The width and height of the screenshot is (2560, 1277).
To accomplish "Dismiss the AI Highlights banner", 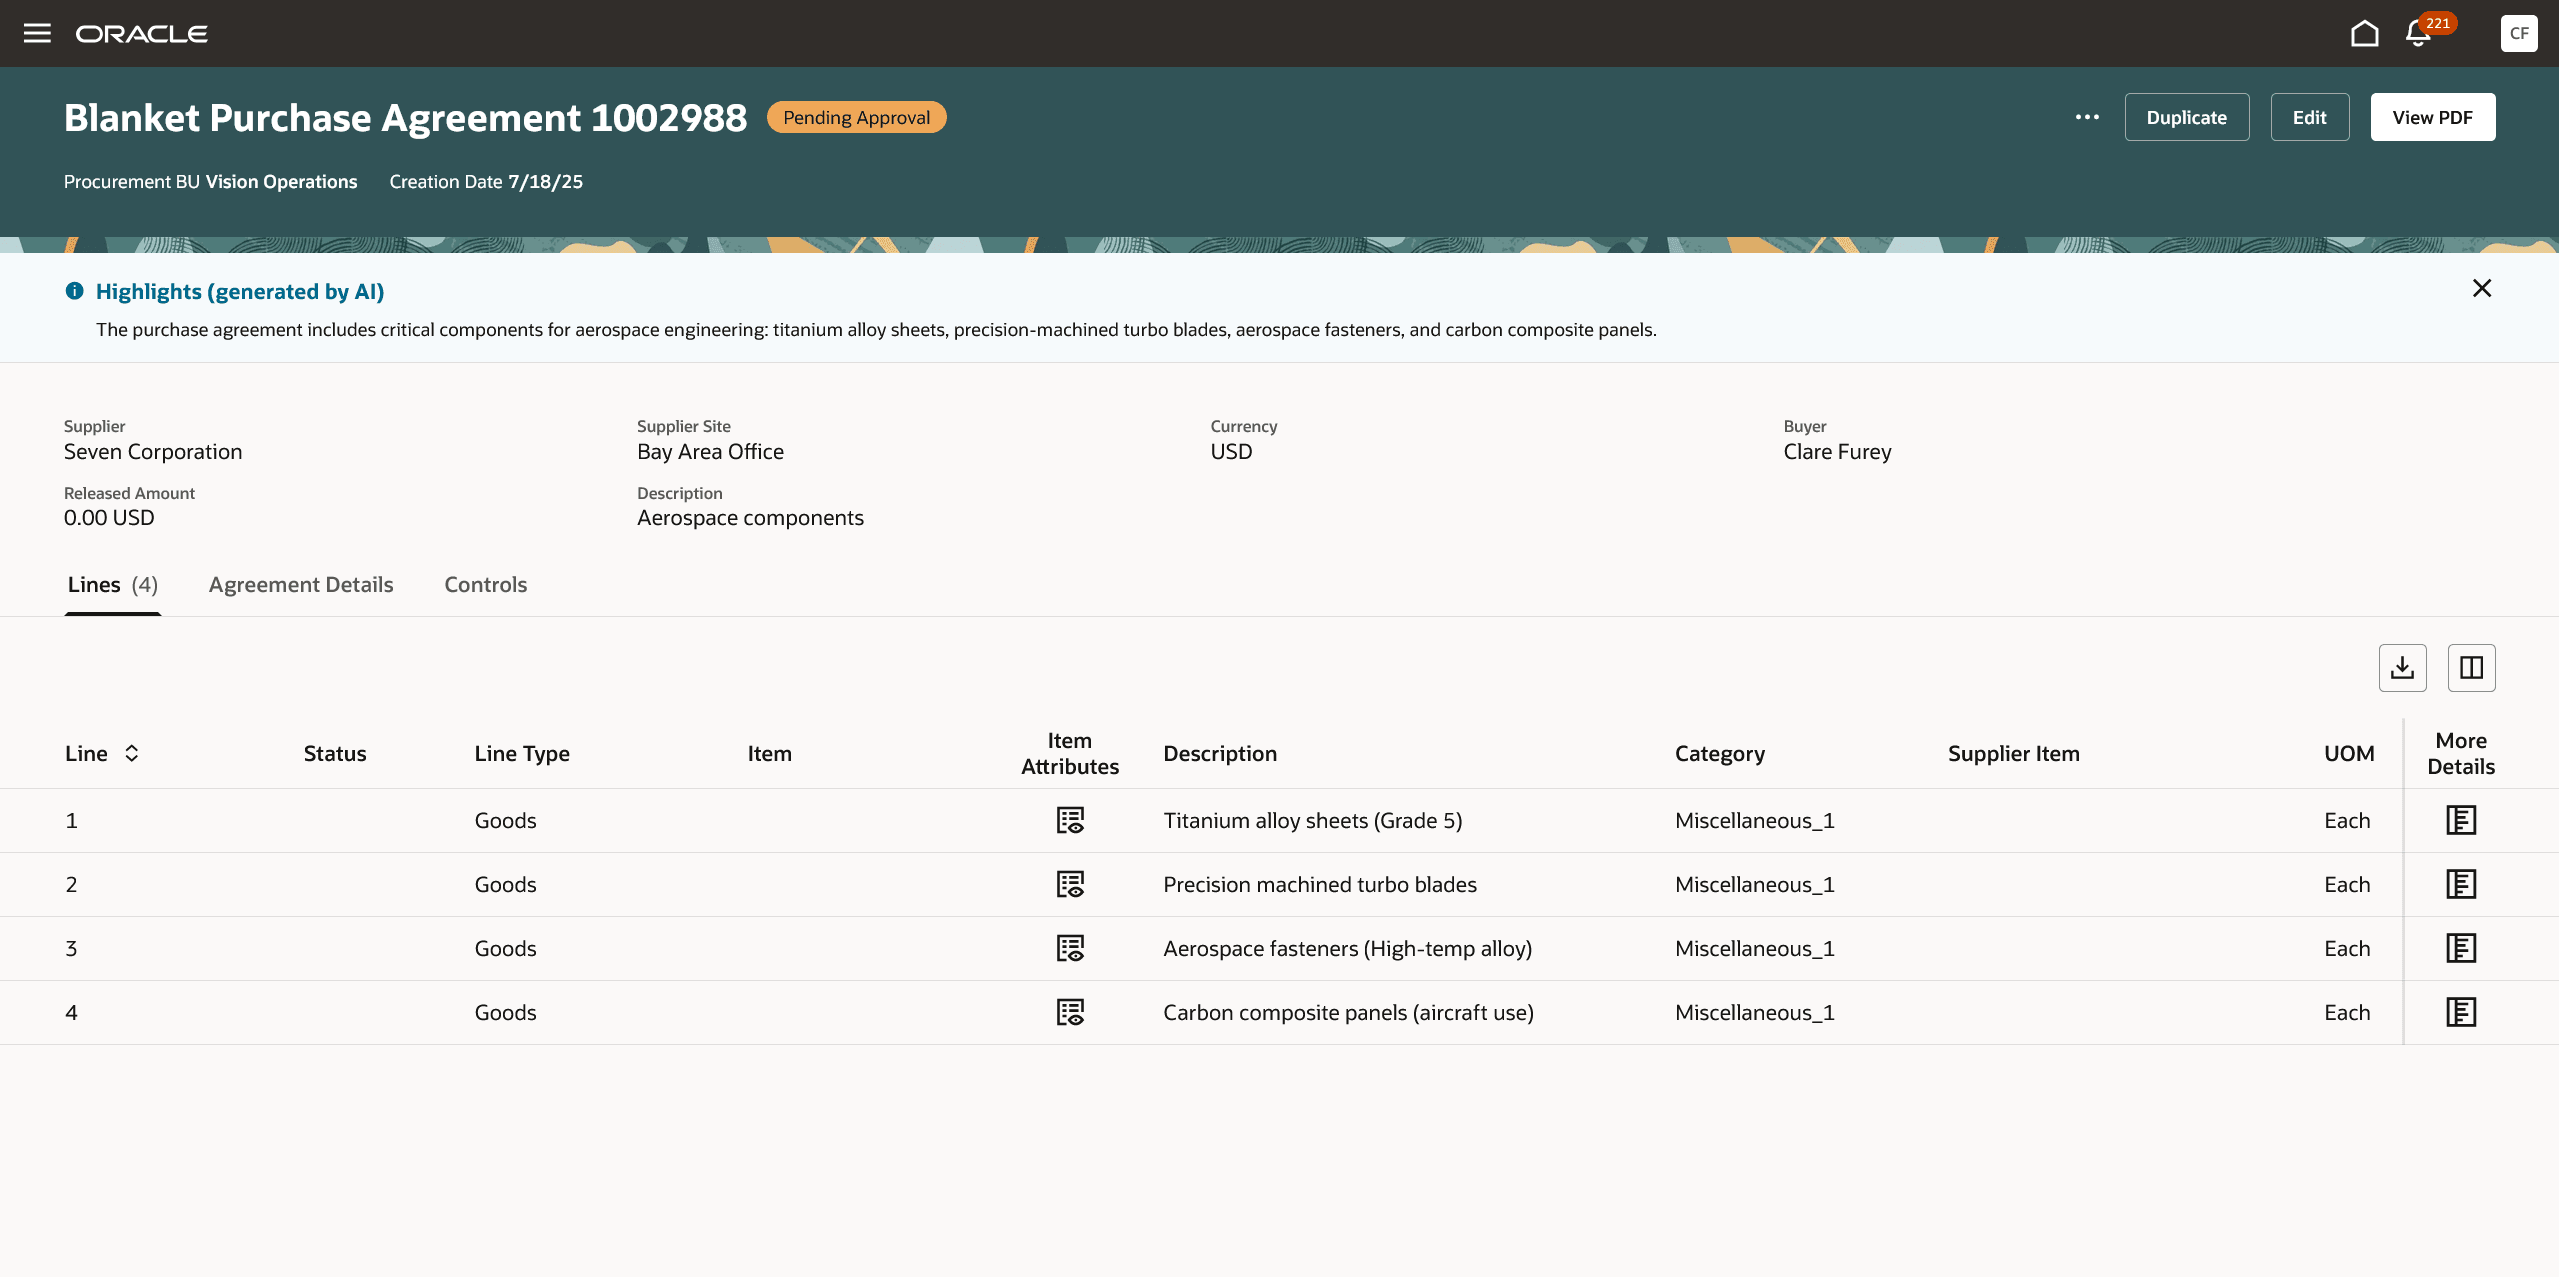I will 2481,289.
